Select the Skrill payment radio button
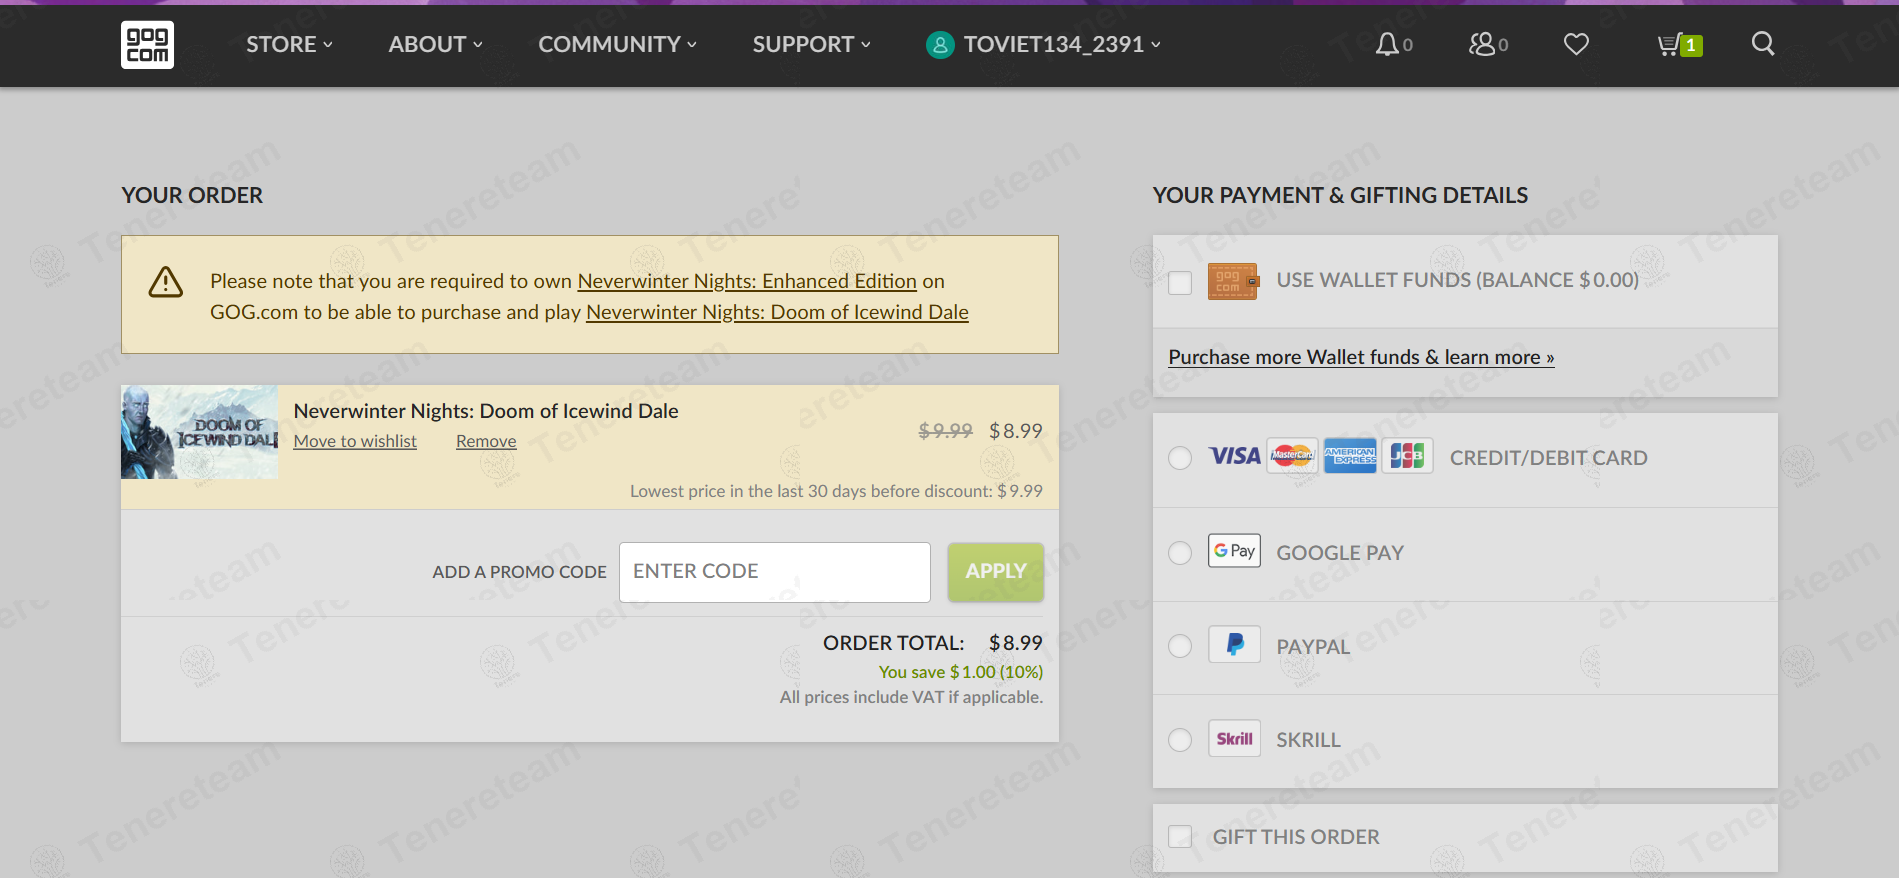The image size is (1899, 878). pos(1180,740)
